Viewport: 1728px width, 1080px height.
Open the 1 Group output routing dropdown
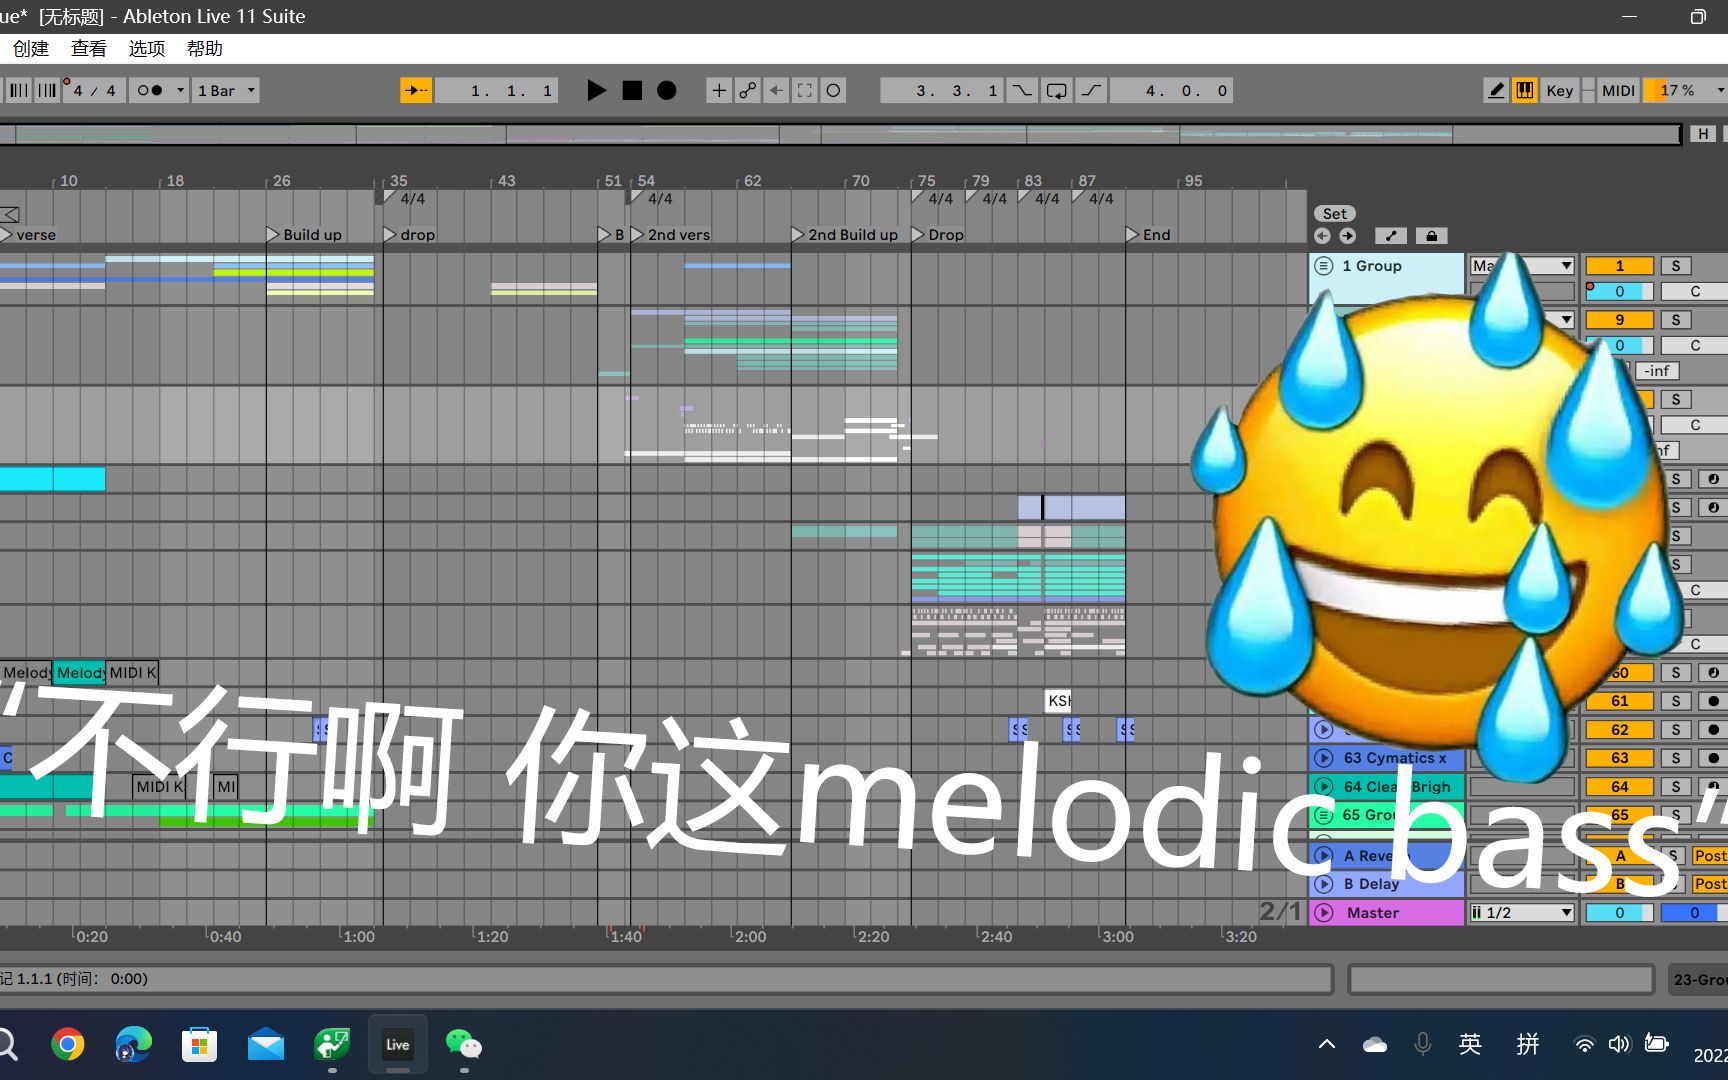(x=1522, y=265)
